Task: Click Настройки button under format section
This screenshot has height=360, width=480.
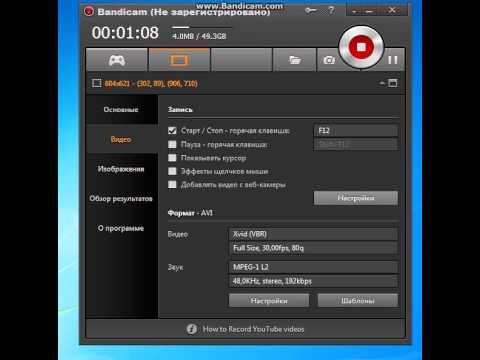Action: (269, 301)
